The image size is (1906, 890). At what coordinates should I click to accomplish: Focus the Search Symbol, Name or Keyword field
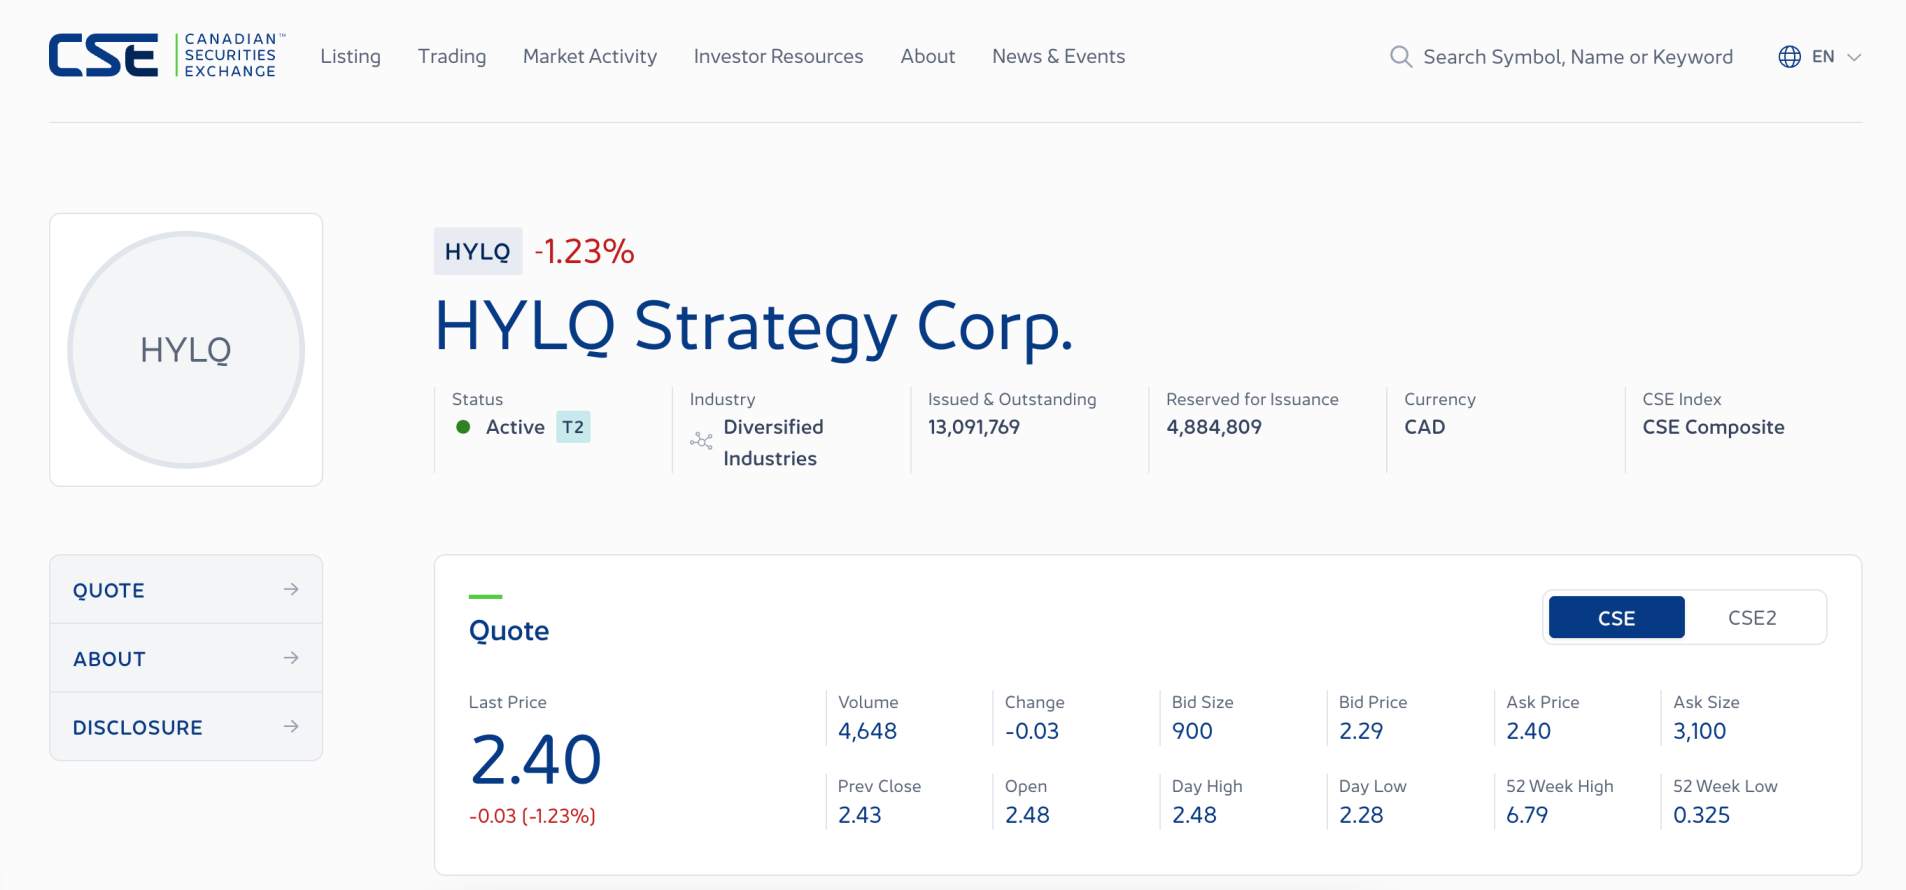pos(1578,57)
